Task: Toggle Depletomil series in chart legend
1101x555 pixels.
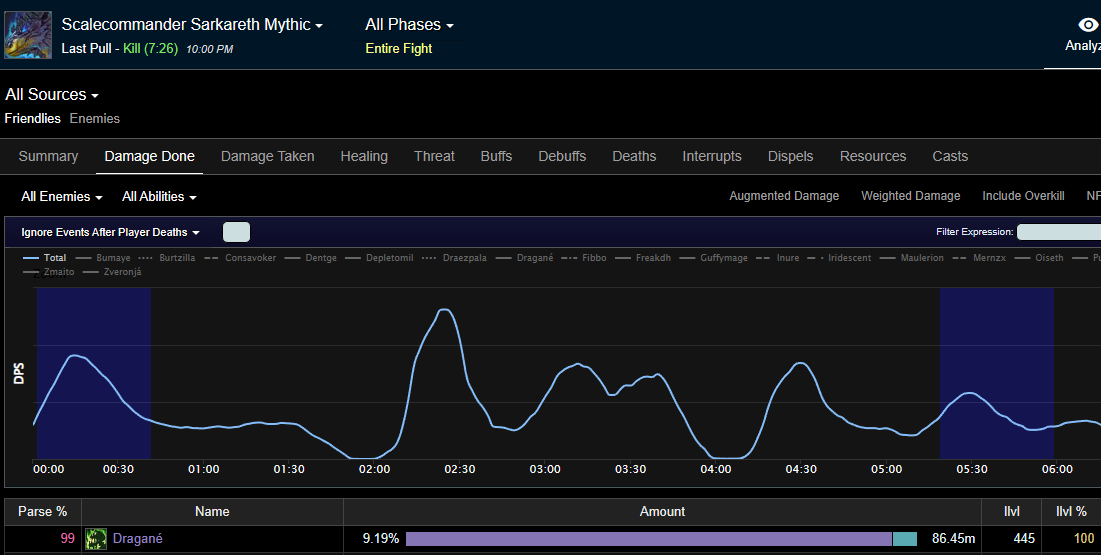Action: coord(379,258)
